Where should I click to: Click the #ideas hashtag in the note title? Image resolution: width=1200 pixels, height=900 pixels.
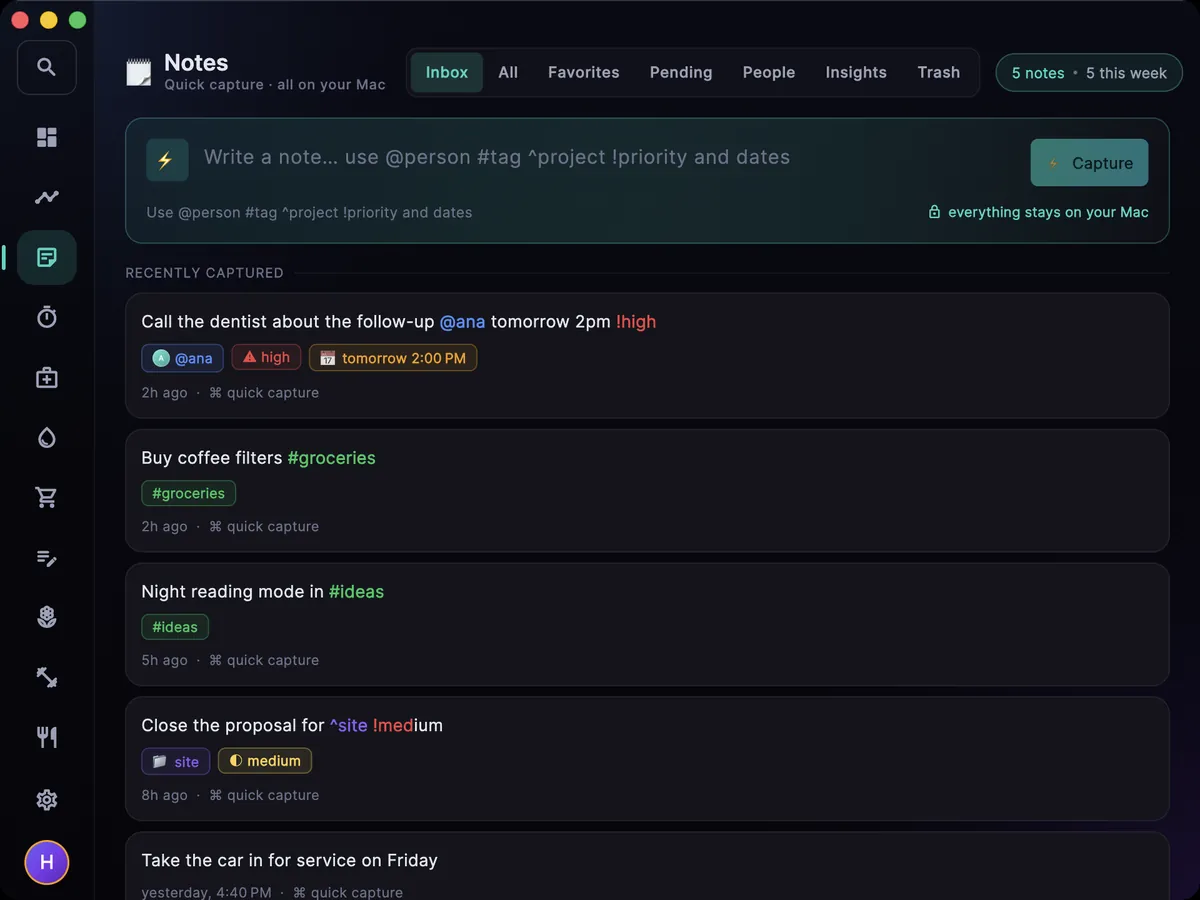356,592
